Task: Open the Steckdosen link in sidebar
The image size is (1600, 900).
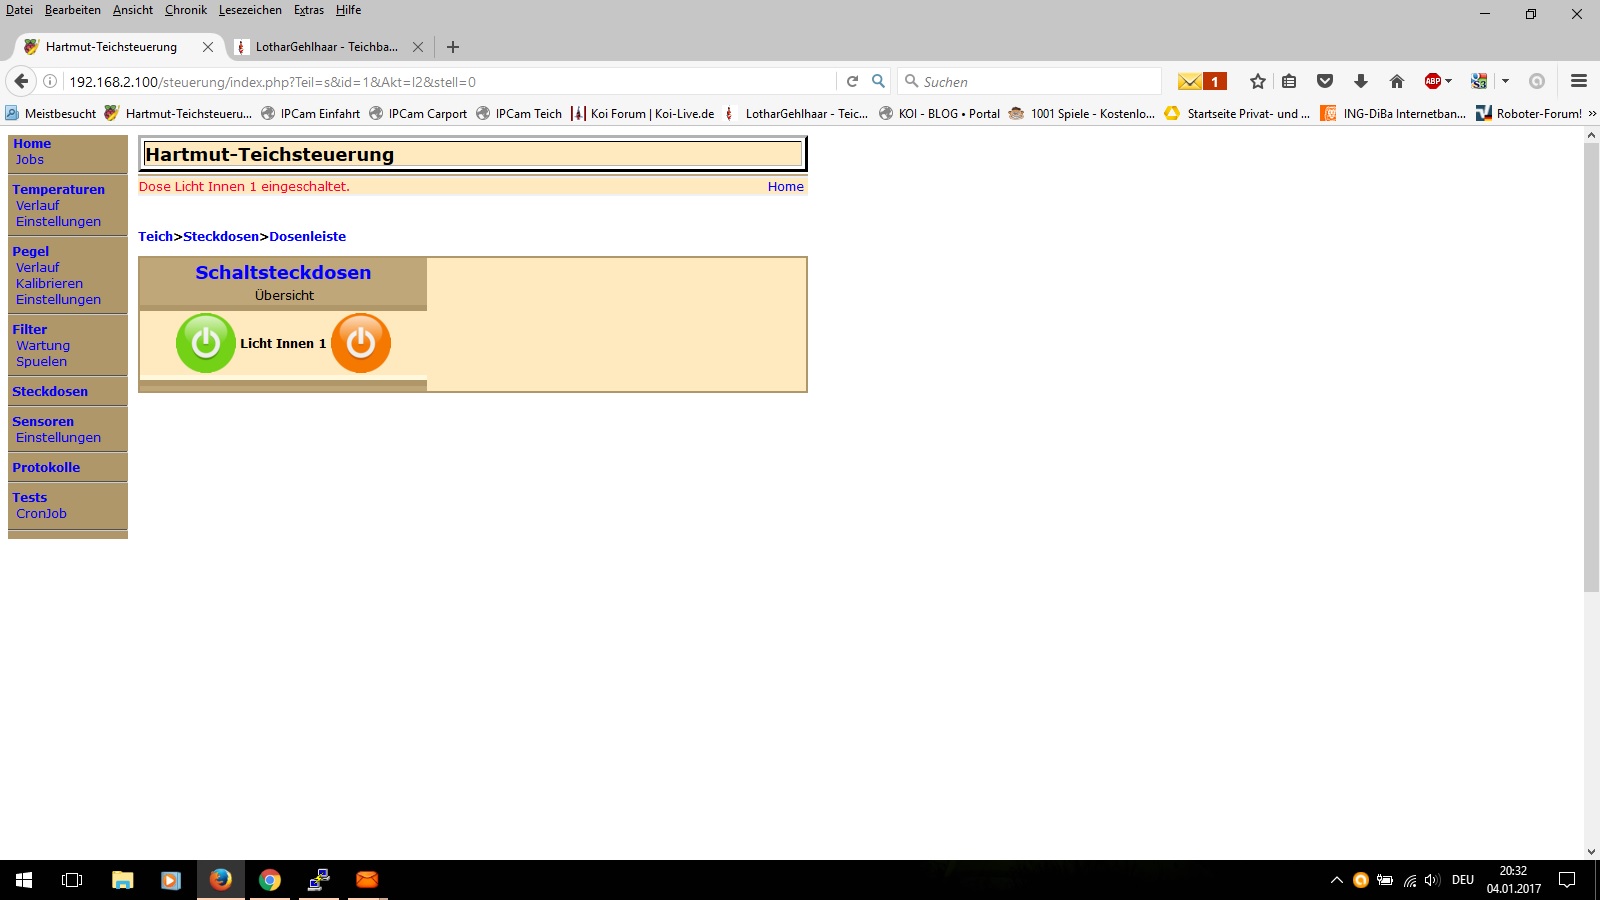Action: click(50, 392)
